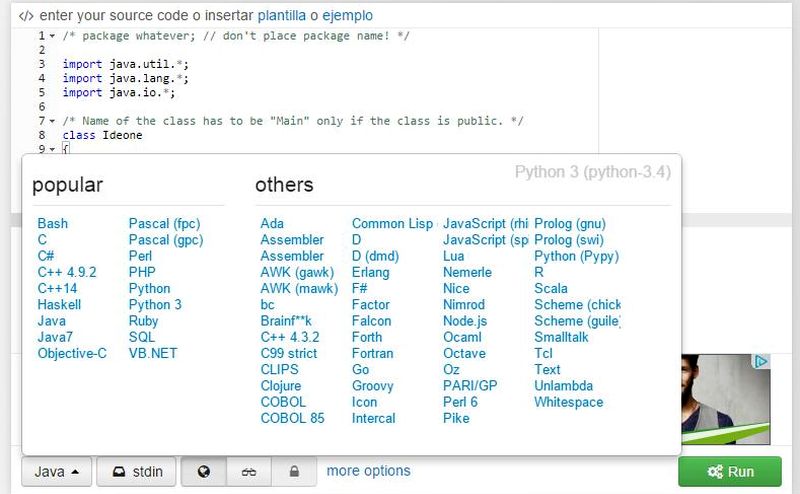Viewport: 800px width, 494px height.
Task: Choose Ocaml language
Action: (462, 337)
